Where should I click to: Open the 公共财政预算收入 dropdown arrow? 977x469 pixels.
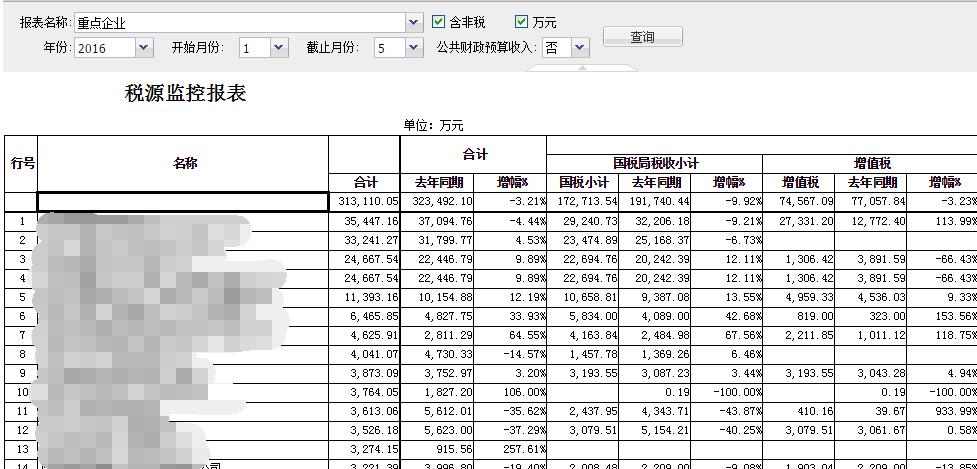coord(580,47)
